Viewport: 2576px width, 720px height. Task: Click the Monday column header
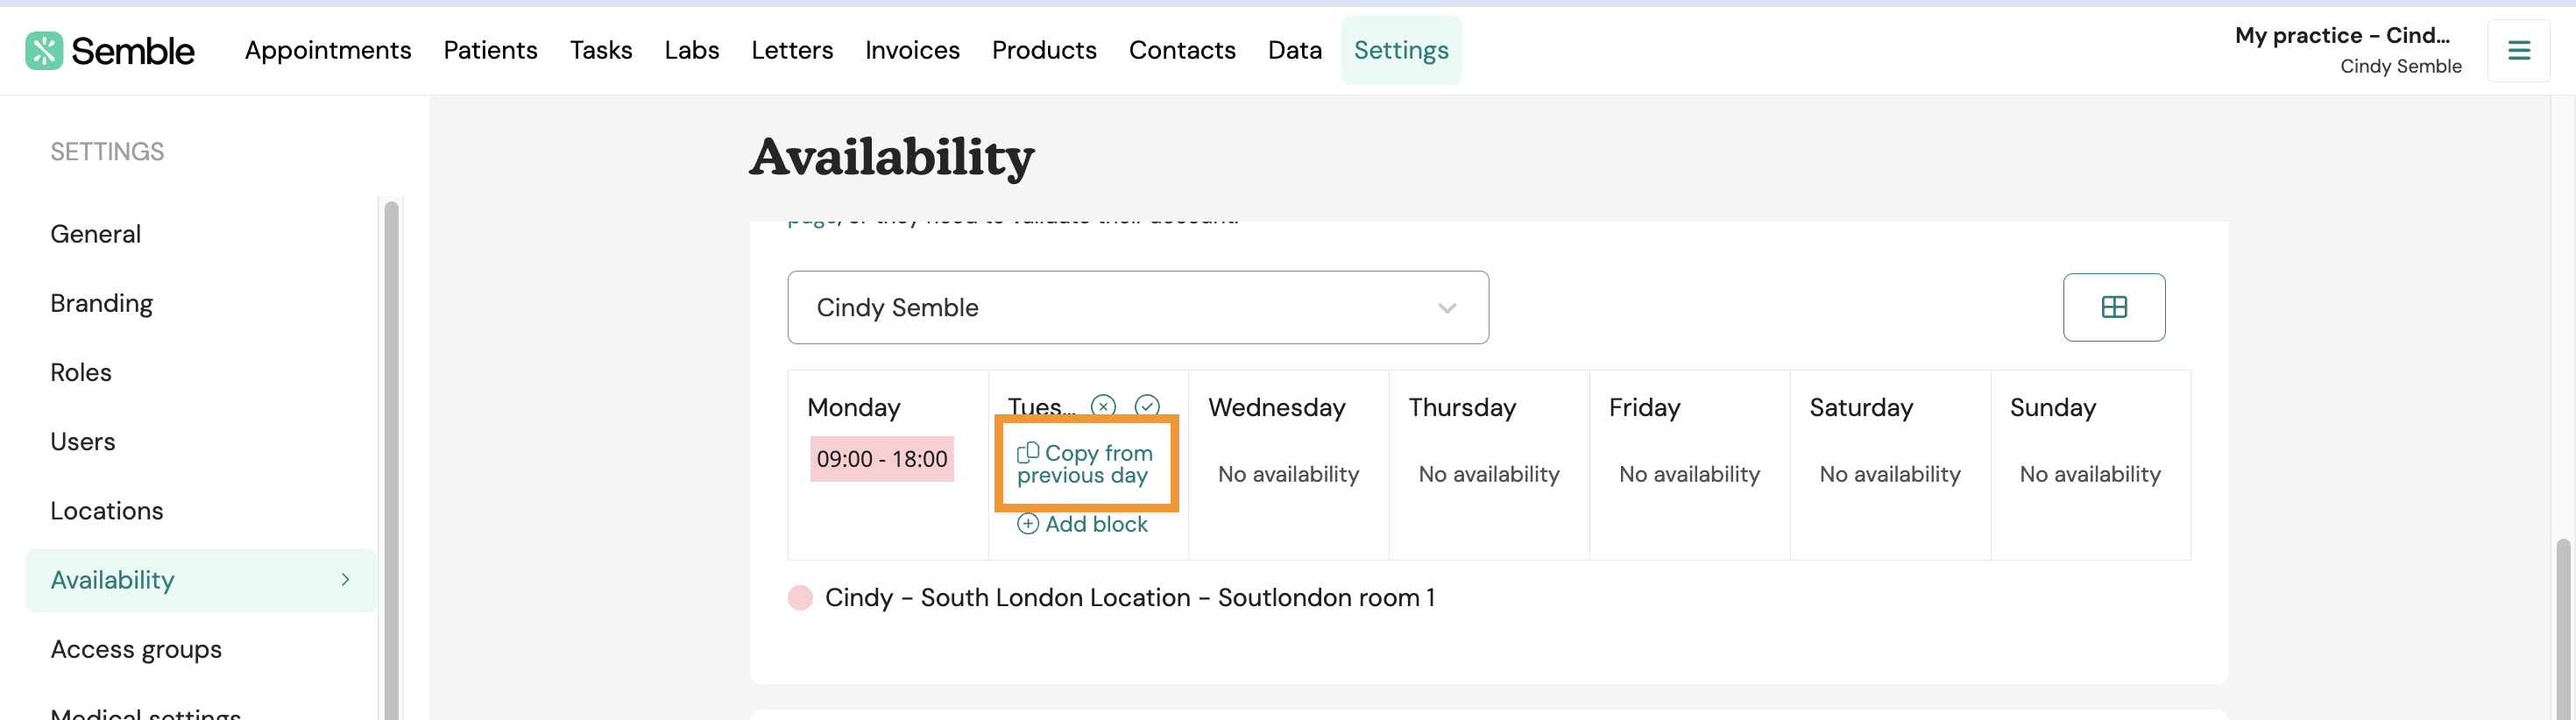[x=854, y=407]
